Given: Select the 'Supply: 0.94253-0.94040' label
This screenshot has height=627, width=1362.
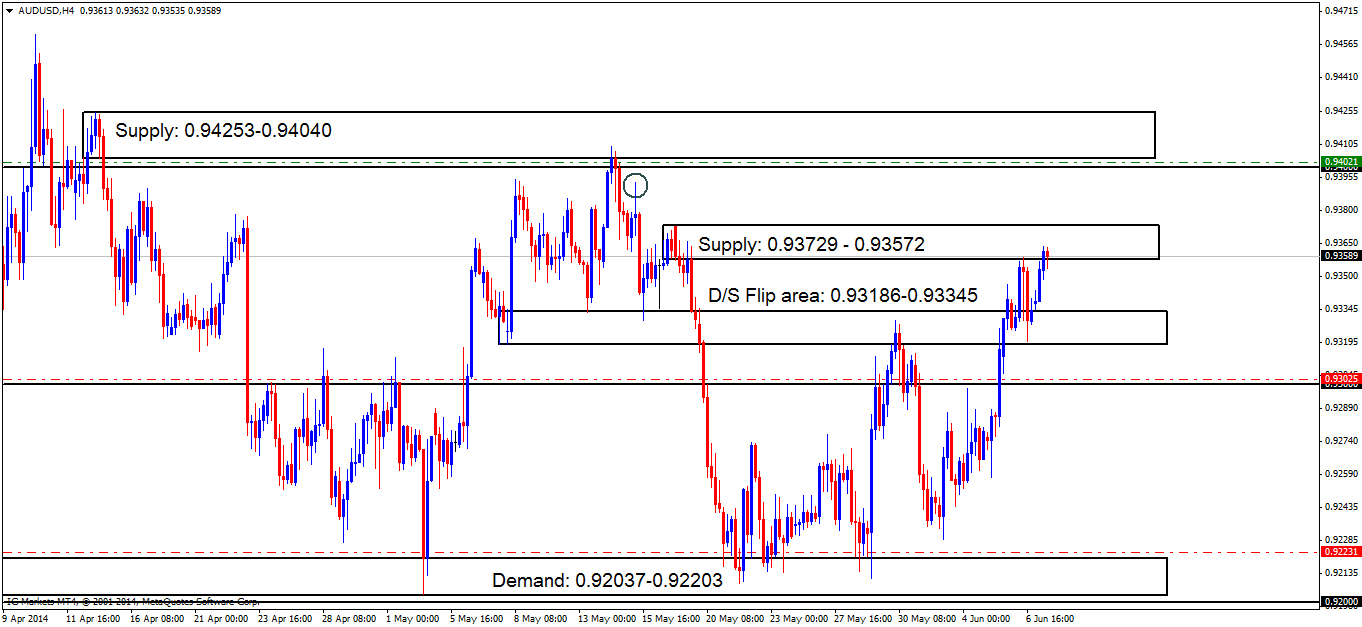Looking at the screenshot, I should point(223,130).
